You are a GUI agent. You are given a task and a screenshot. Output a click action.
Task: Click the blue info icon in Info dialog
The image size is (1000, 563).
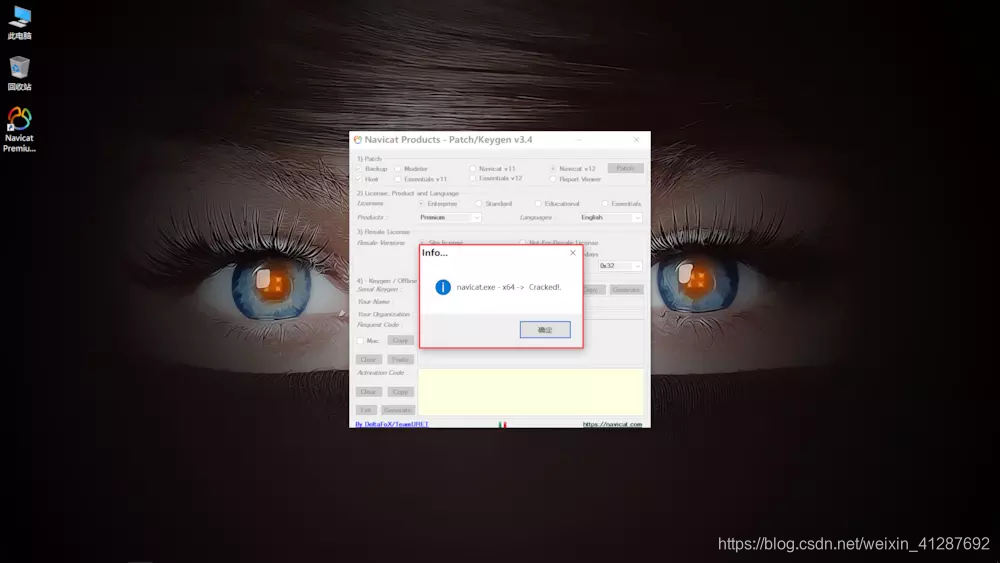pos(443,287)
